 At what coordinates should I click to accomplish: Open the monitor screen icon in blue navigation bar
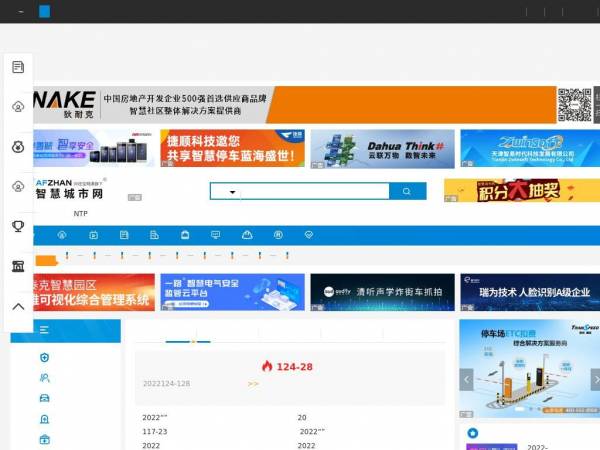215,235
